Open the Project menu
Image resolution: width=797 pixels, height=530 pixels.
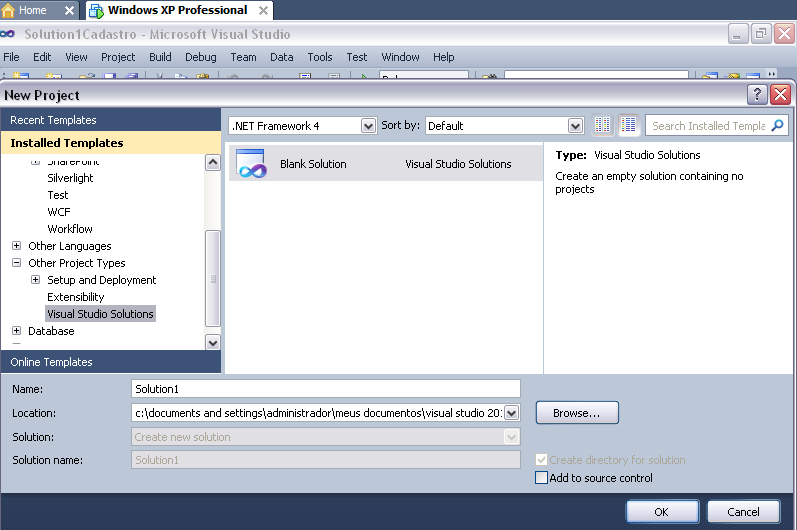click(x=118, y=57)
